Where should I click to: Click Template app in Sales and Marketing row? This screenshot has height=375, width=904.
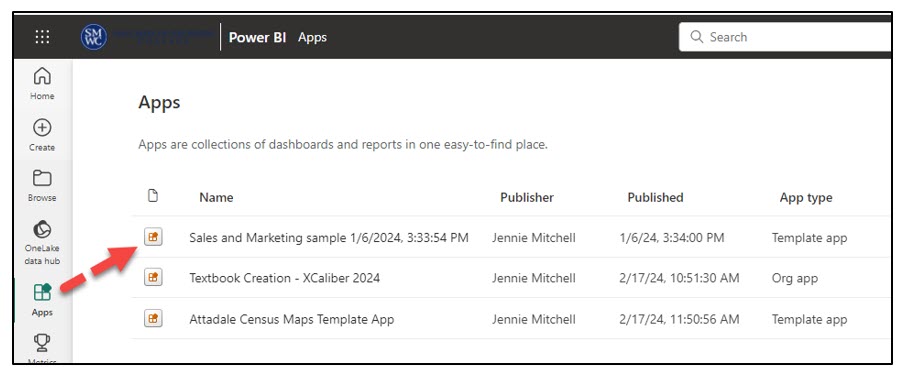[809, 237]
